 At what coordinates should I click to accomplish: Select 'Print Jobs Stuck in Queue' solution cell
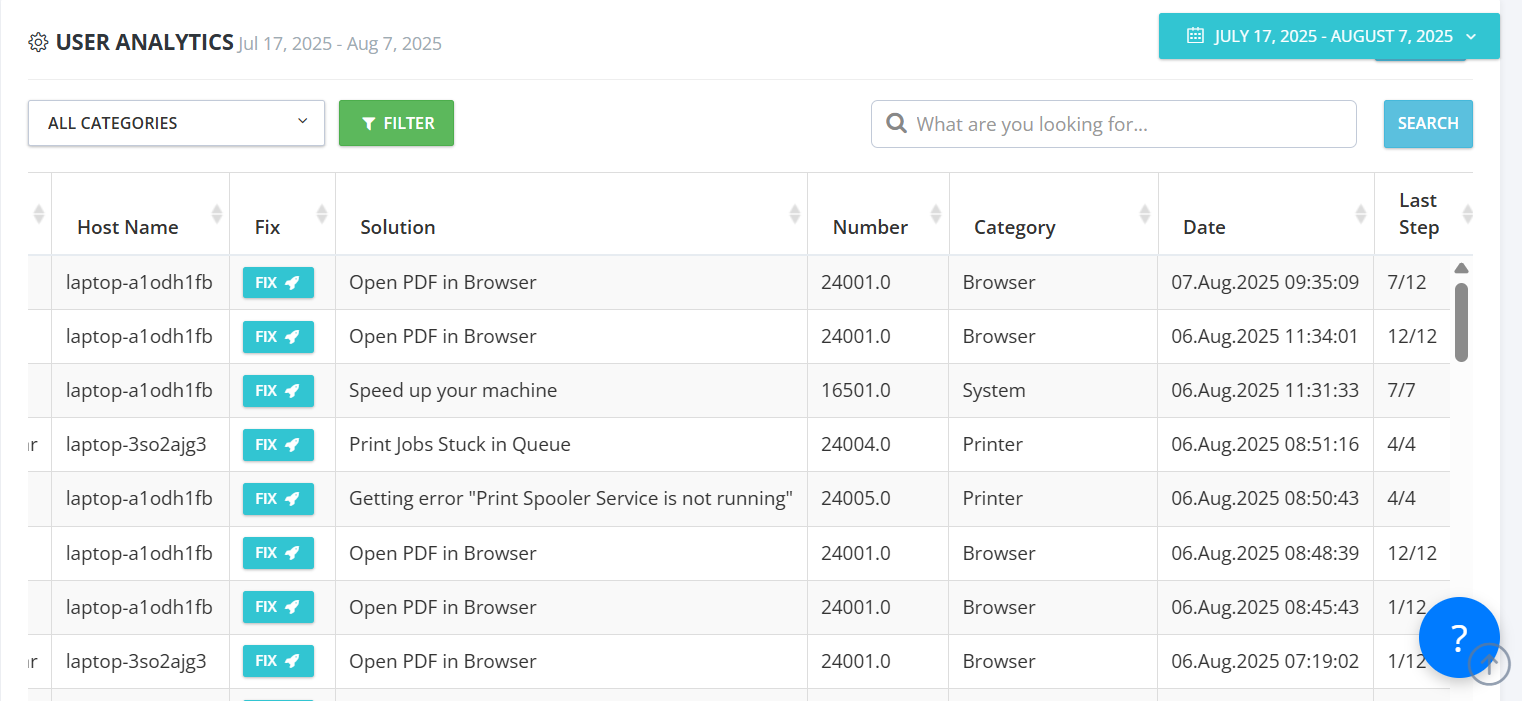571,445
